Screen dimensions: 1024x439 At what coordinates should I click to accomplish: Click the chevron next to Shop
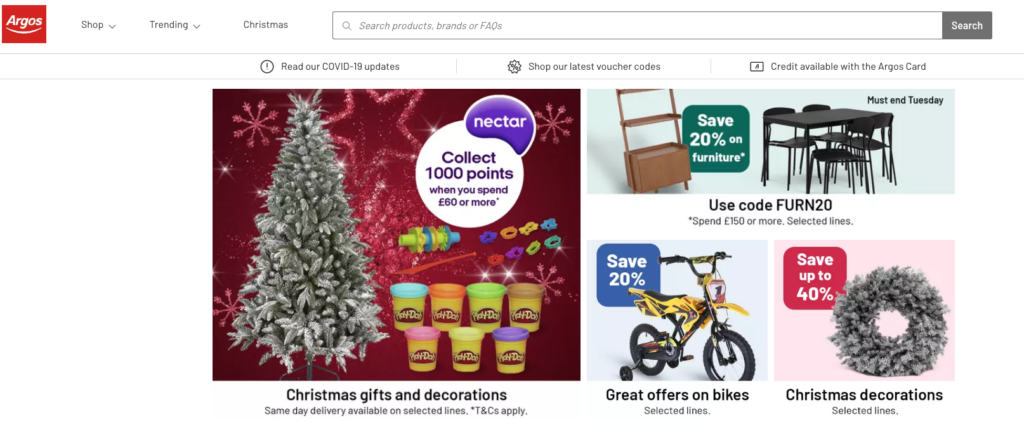(x=112, y=26)
